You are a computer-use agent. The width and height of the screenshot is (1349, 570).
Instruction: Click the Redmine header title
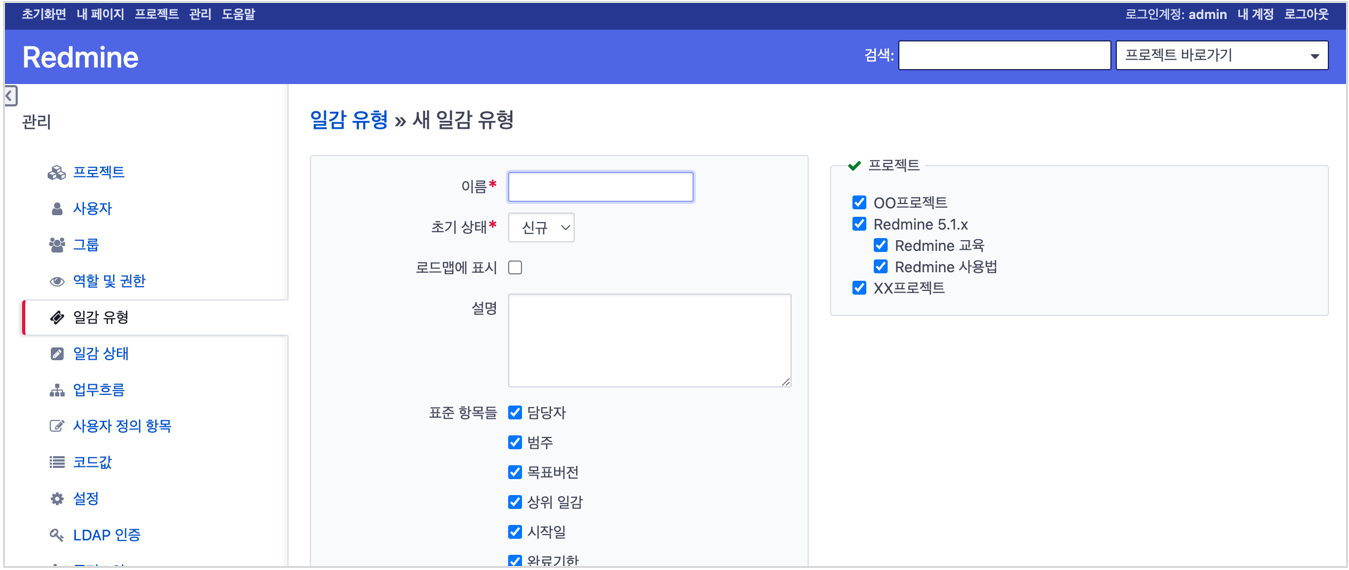pyautogui.click(x=80, y=57)
